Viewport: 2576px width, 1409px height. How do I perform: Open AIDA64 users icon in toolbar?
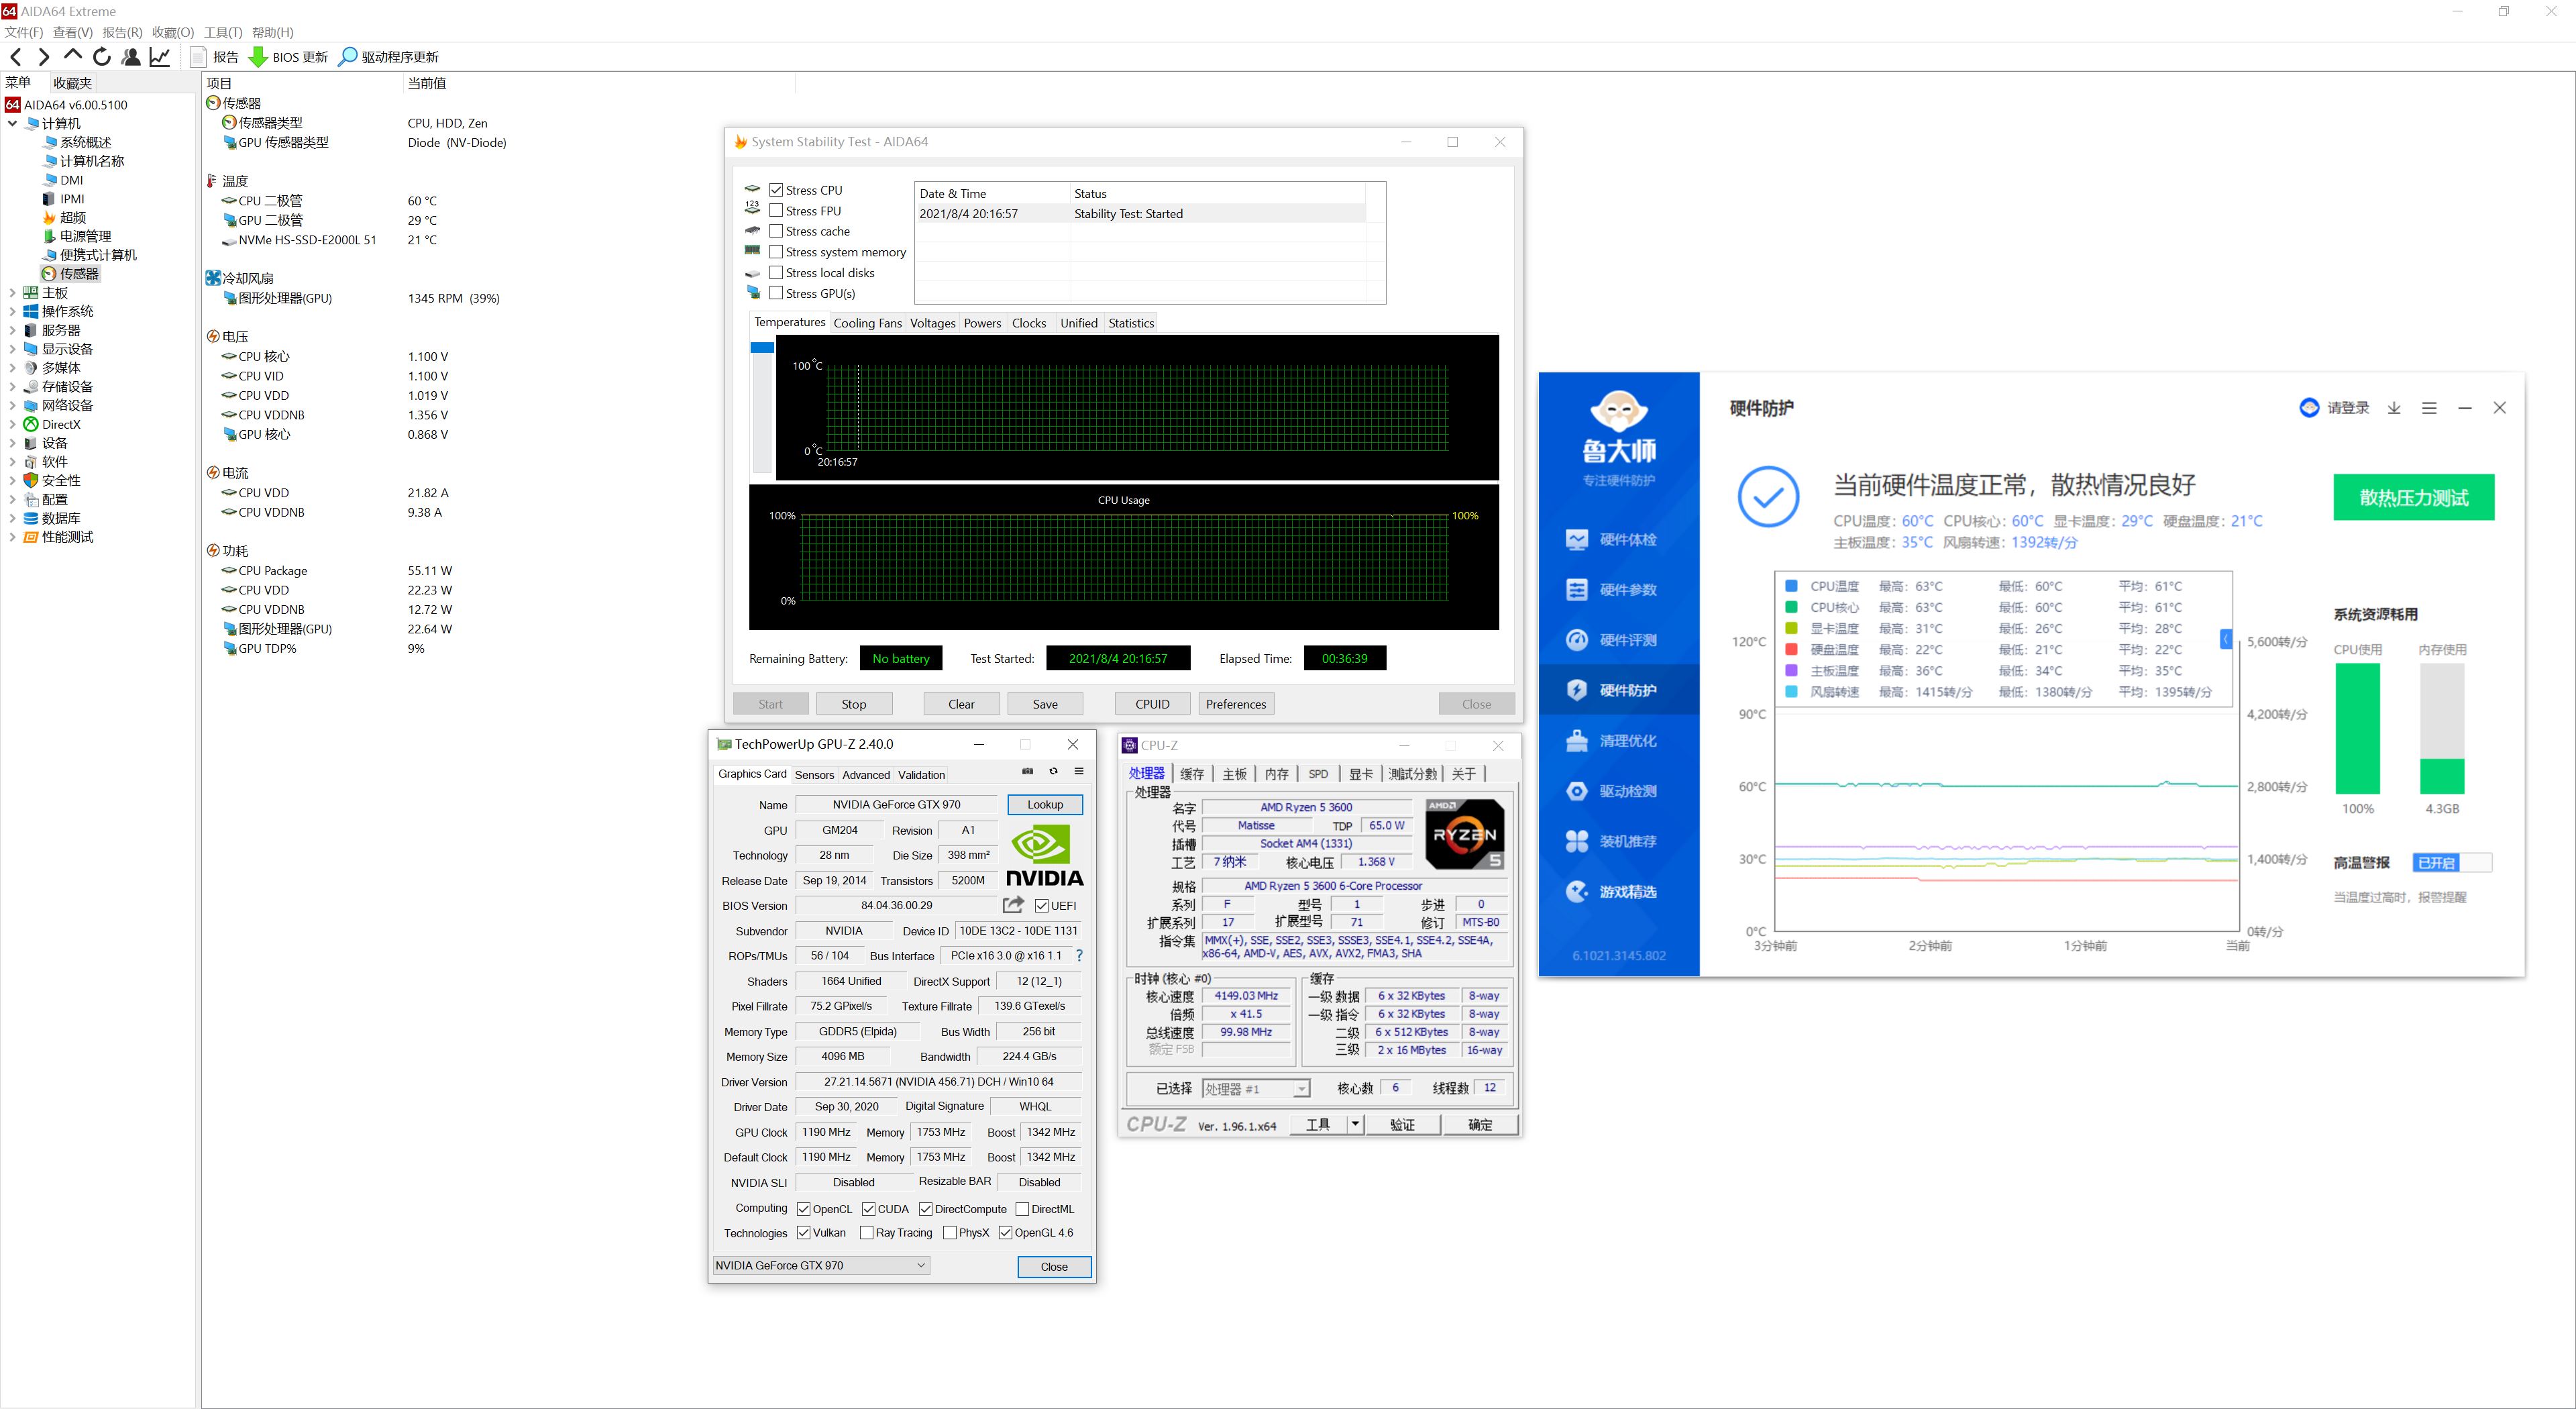pyautogui.click(x=130, y=57)
